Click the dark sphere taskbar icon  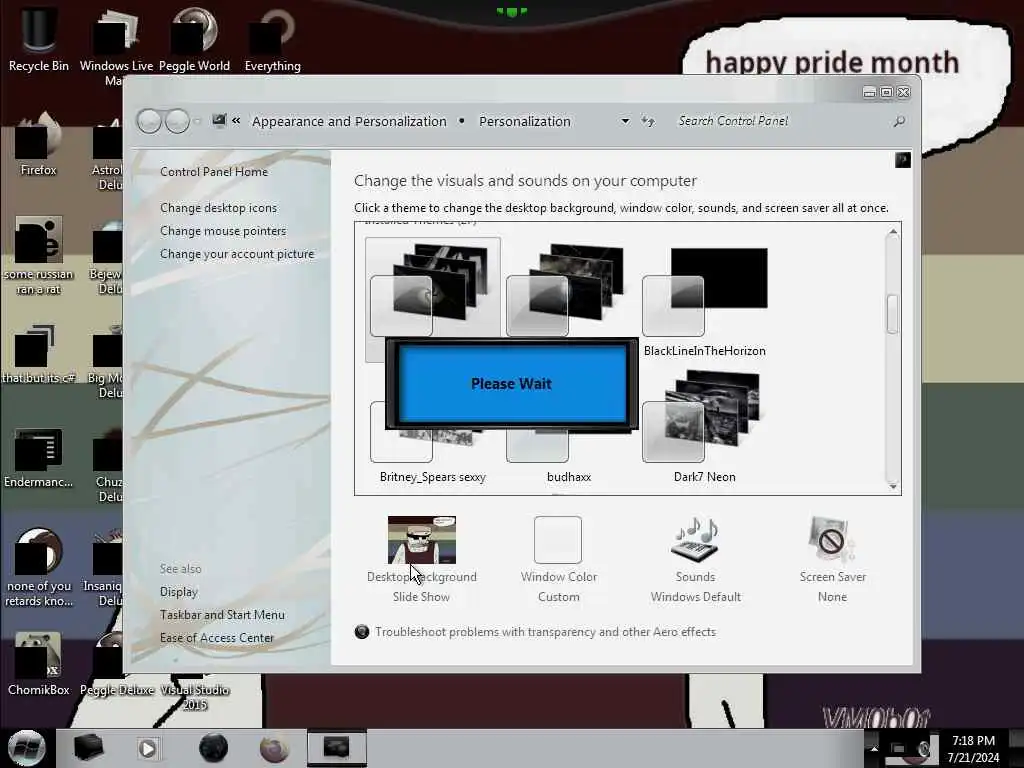[x=213, y=748]
